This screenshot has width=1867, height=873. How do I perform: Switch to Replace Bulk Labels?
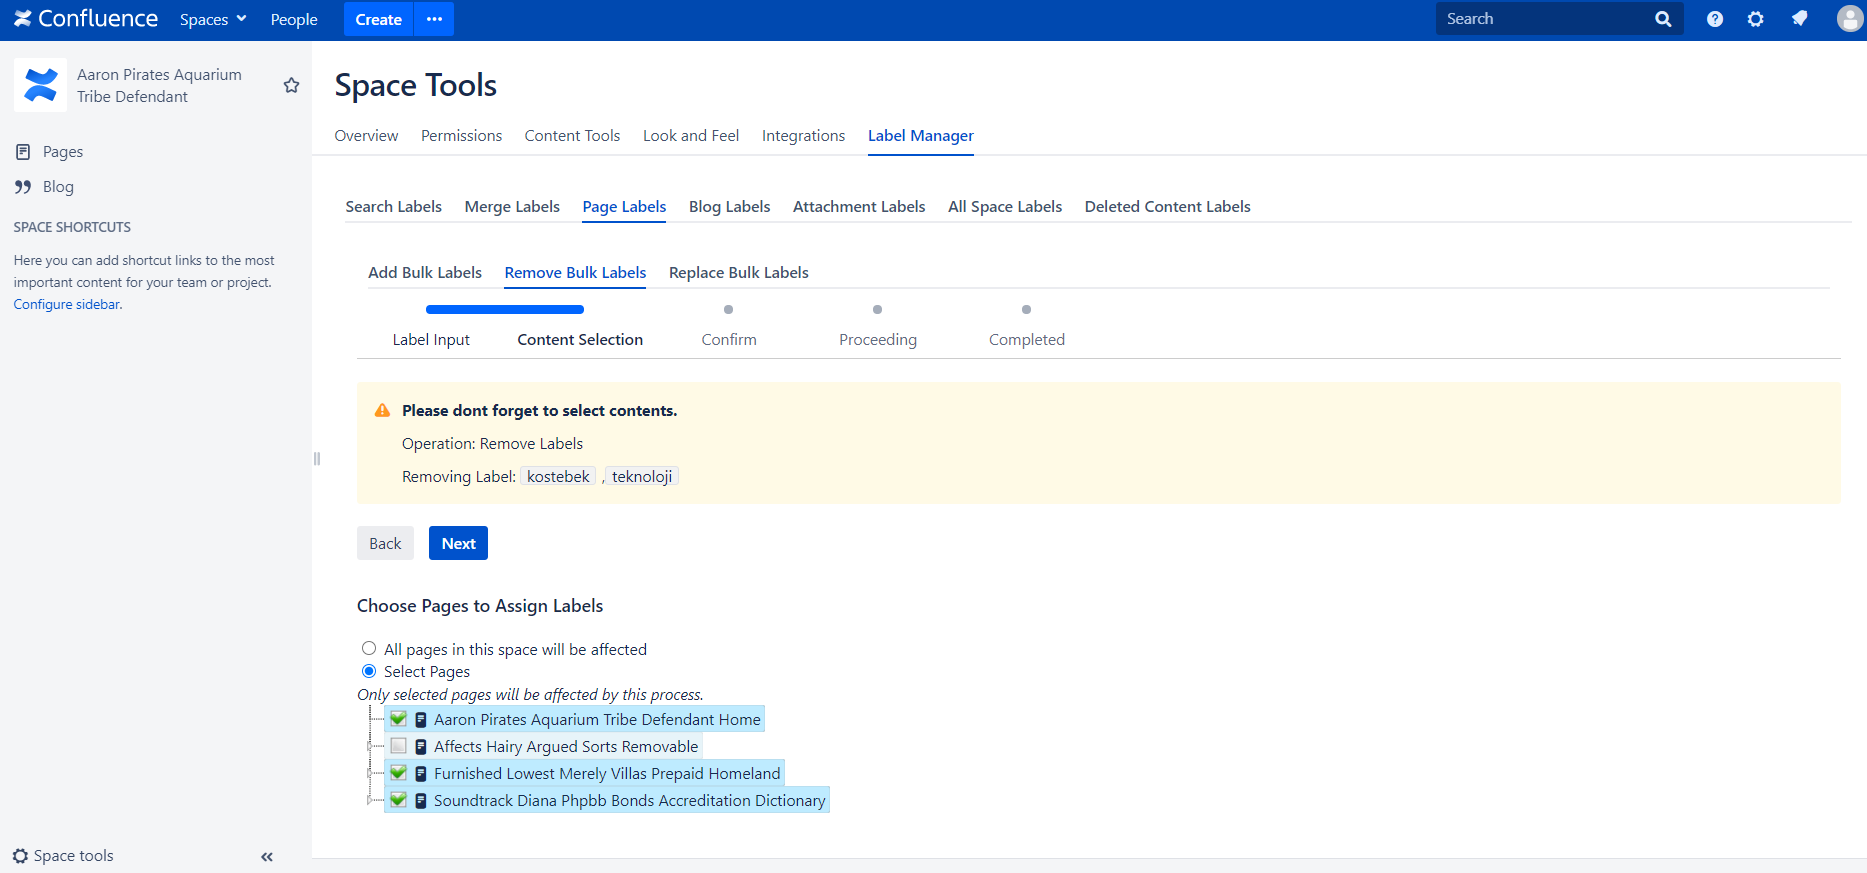pyautogui.click(x=739, y=273)
